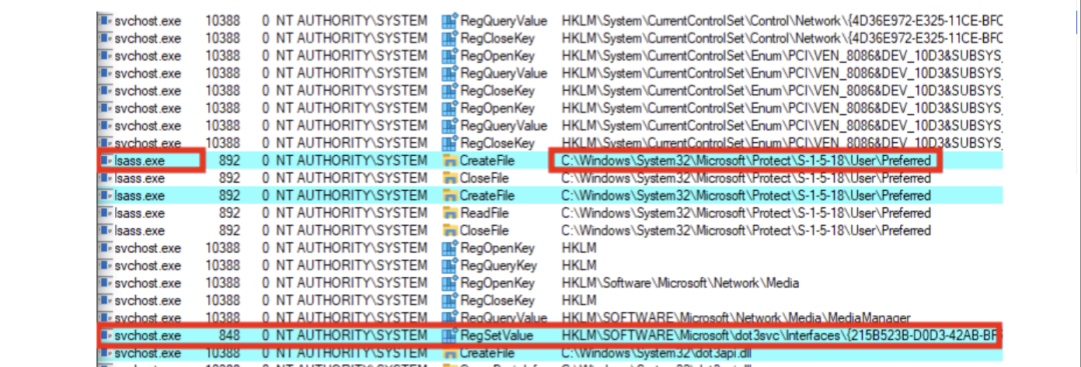The width and height of the screenshot is (1081, 367).
Task: Click registry icon of RegCloseKey for Control\Network
Action: [450, 38]
